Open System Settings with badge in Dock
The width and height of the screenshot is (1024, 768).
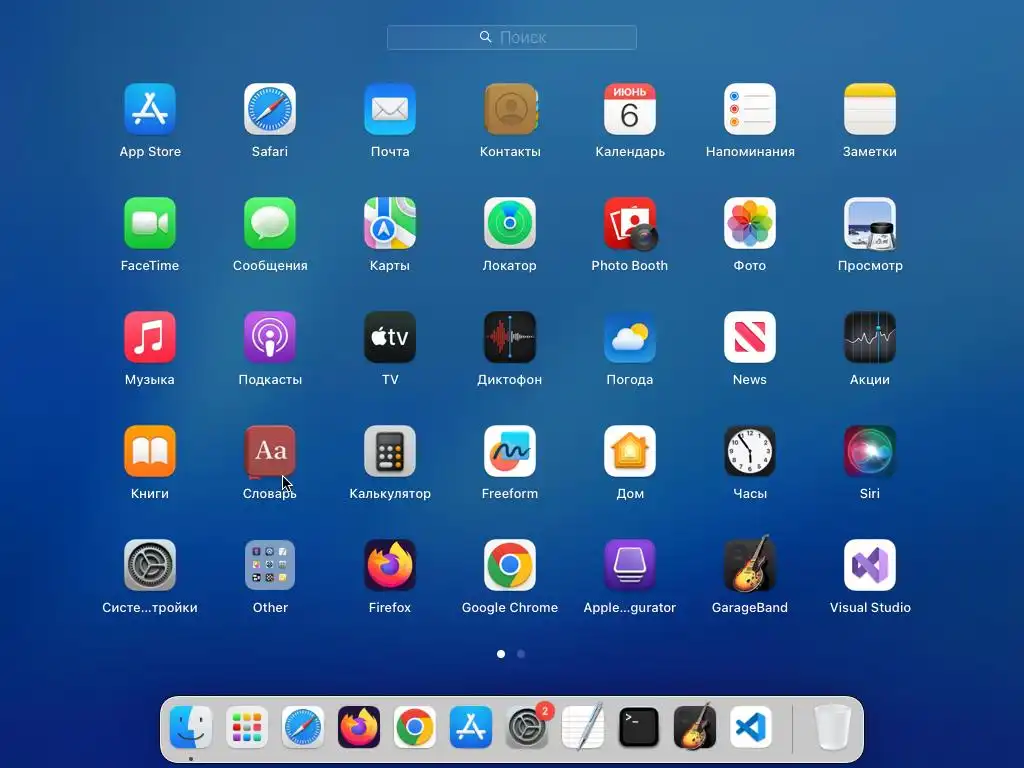point(527,727)
